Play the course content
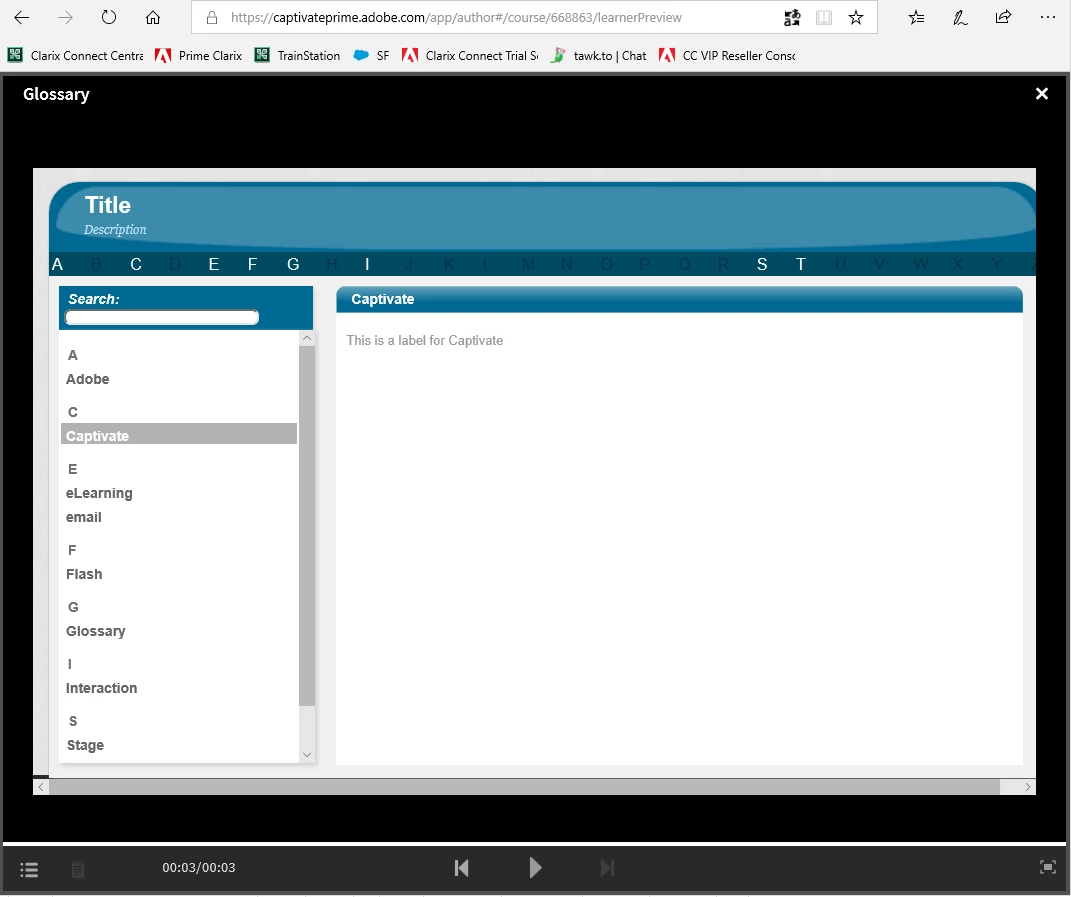Screen dimensions: 1071x897 coord(536,868)
